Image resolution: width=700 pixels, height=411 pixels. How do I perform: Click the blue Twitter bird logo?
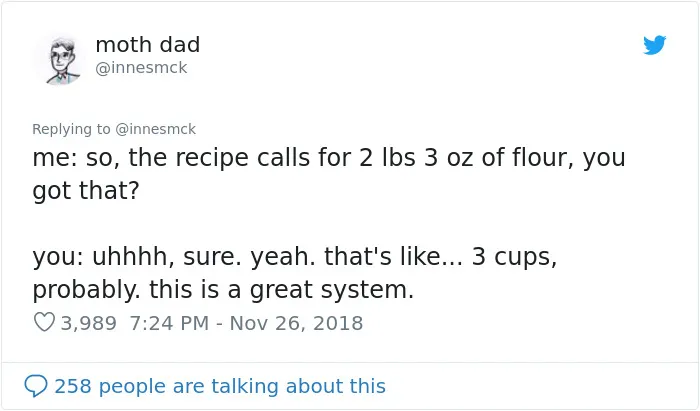pos(654,45)
